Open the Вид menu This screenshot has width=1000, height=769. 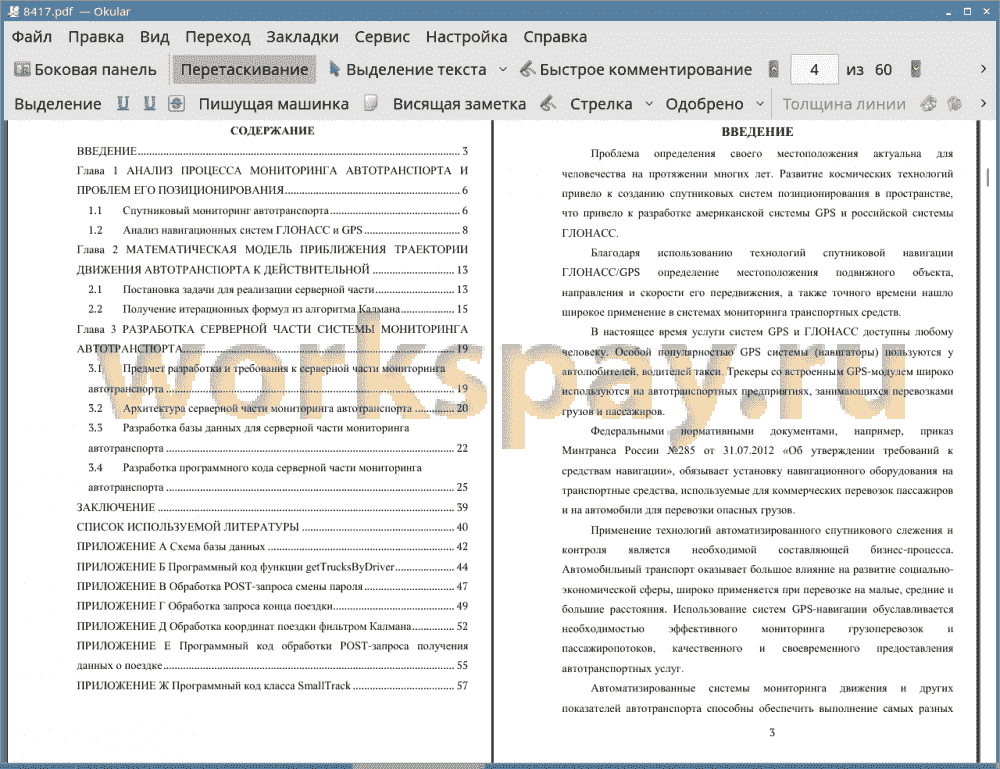point(154,37)
